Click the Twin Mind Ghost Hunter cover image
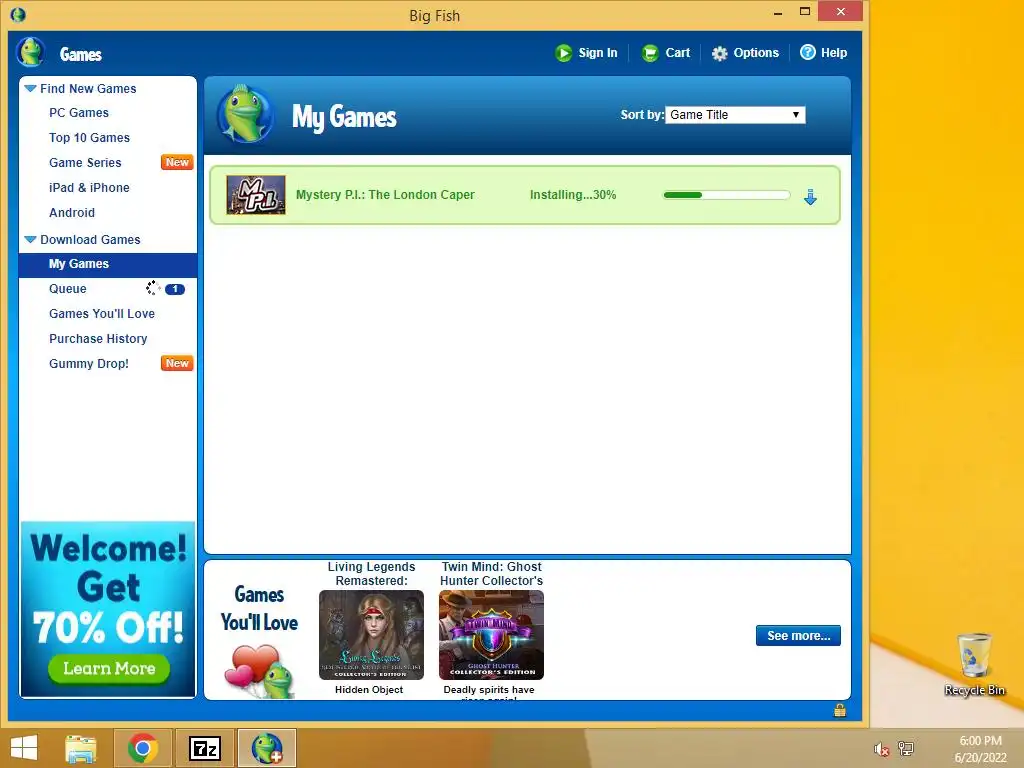 pos(491,635)
